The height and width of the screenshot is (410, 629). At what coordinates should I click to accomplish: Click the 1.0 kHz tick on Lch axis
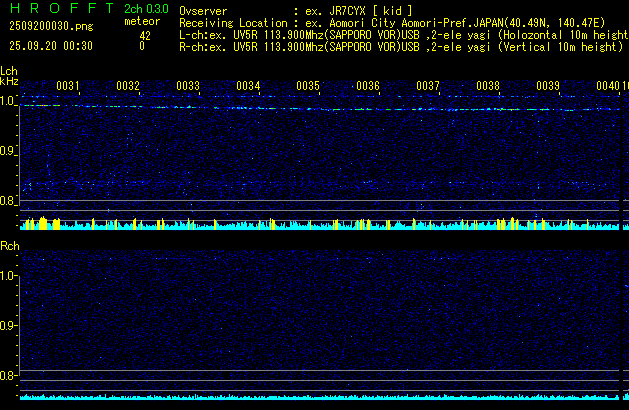9,101
